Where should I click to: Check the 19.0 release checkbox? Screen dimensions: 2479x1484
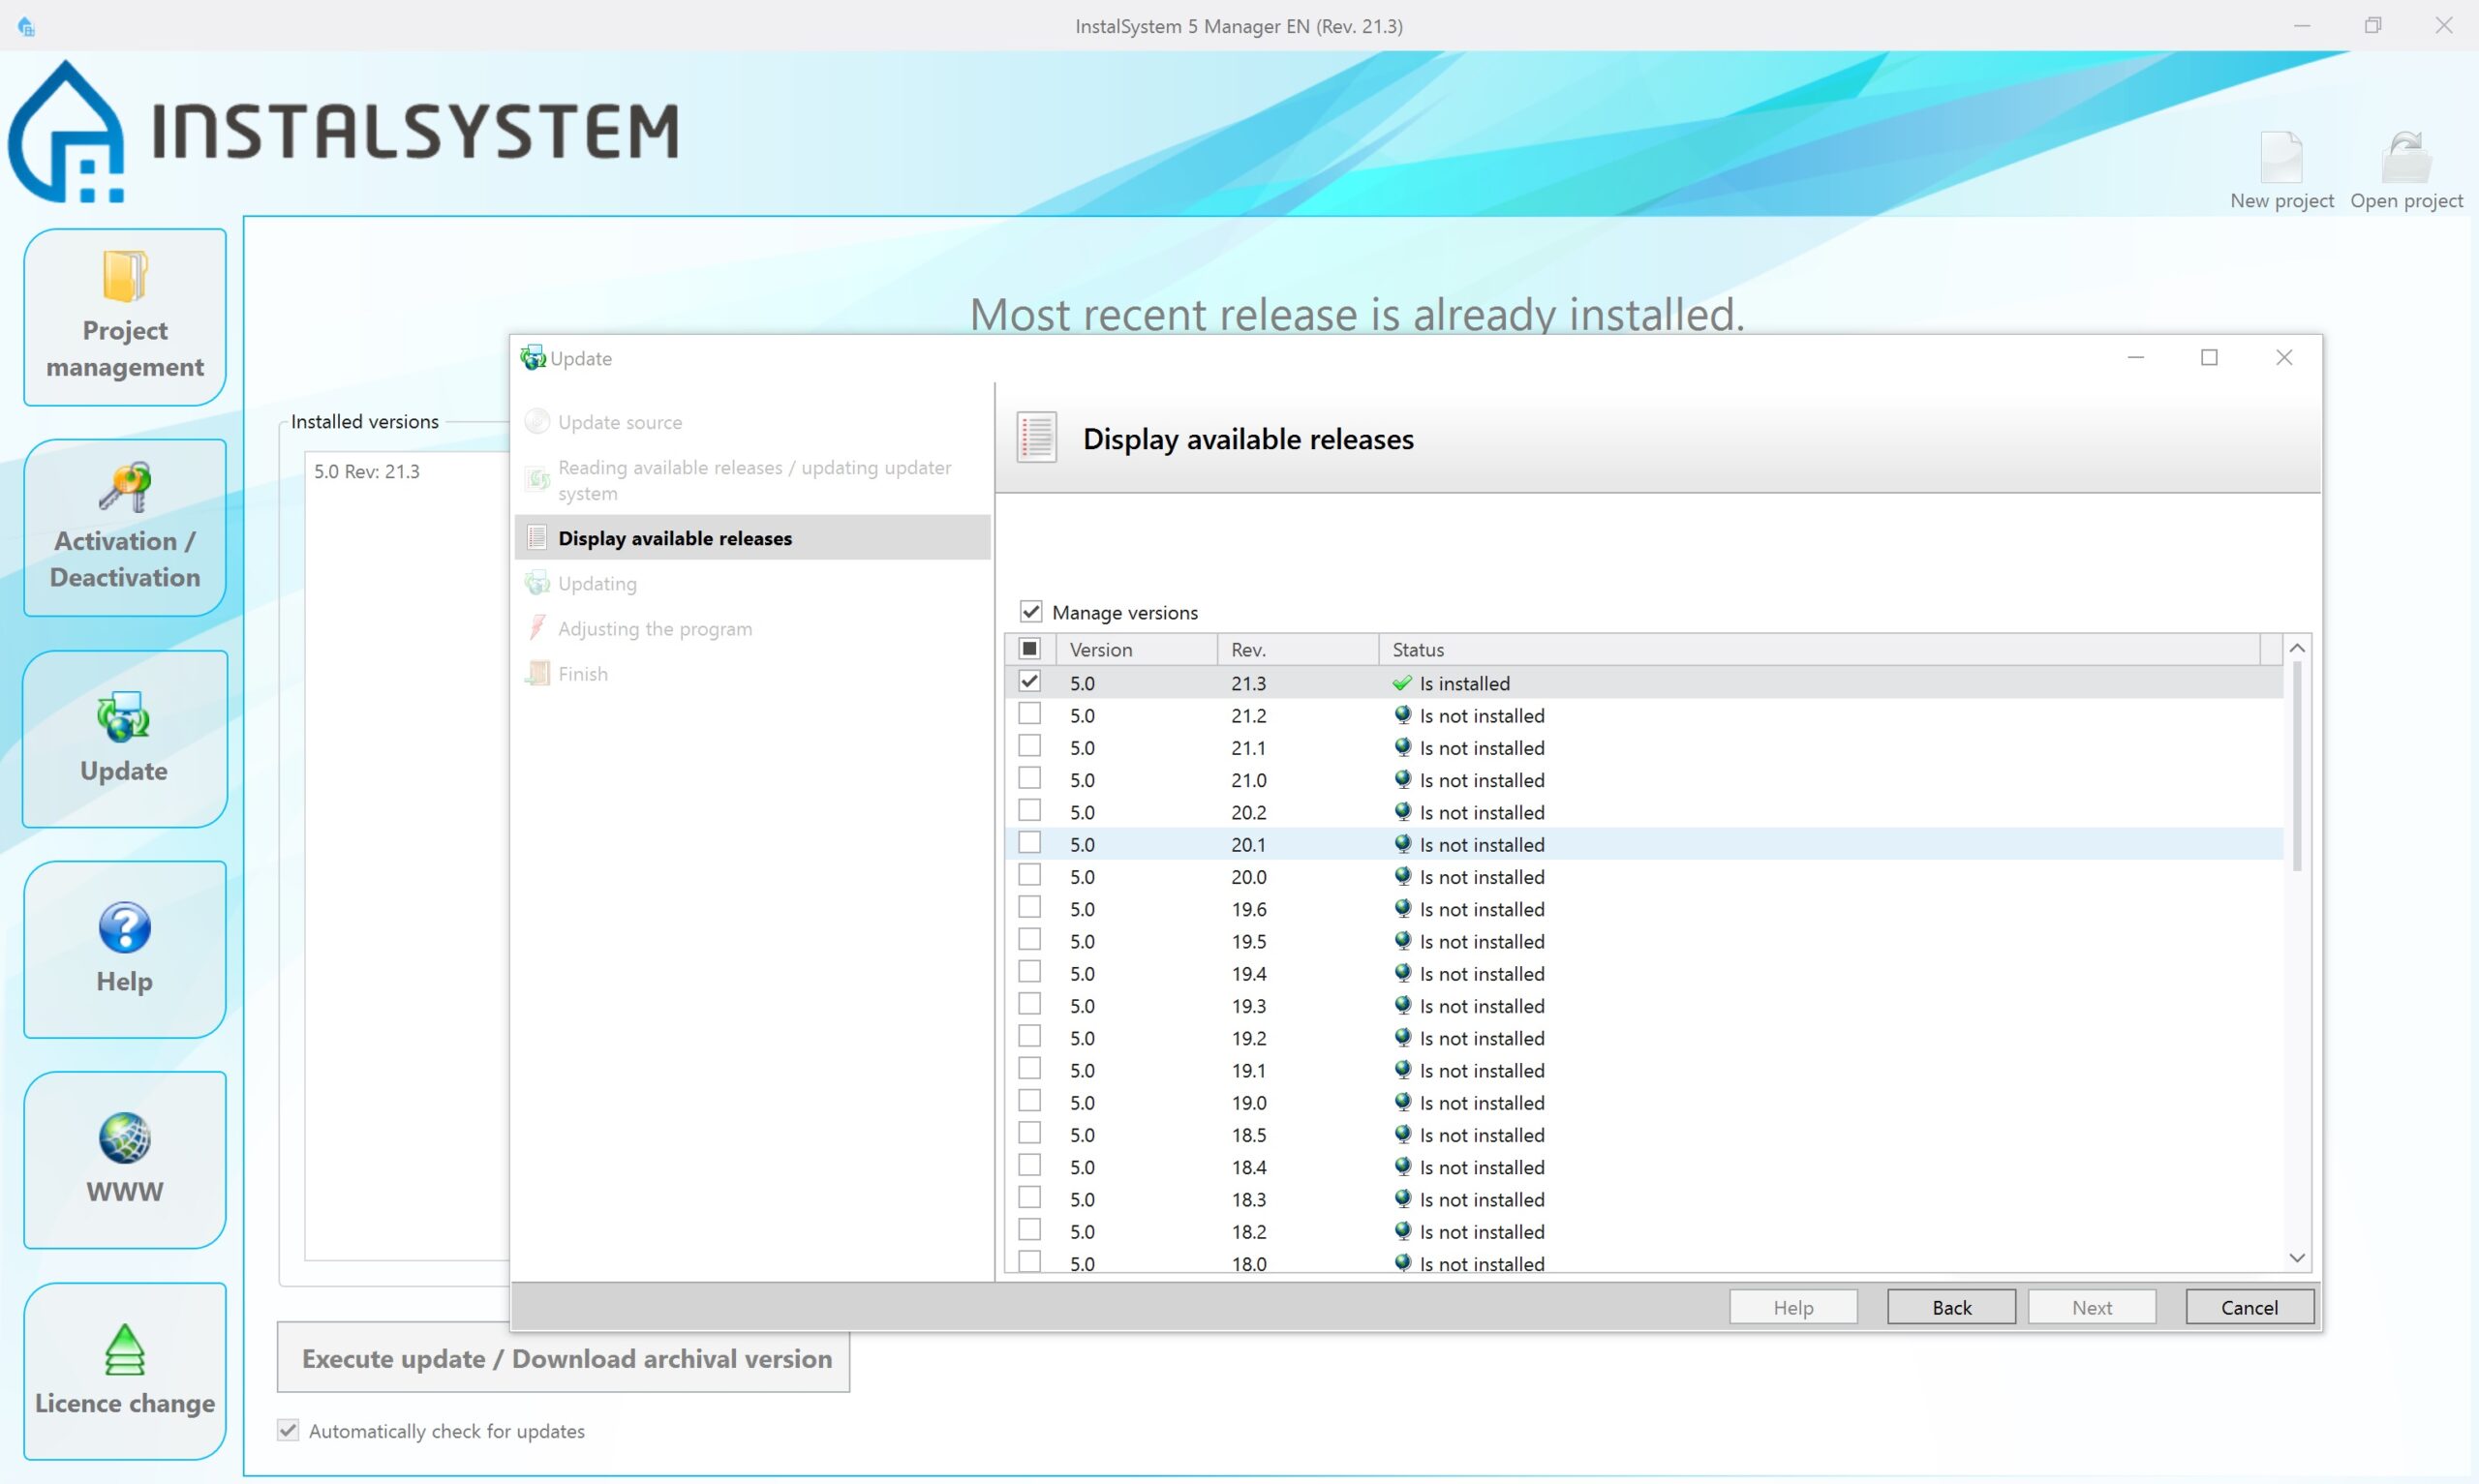coord(1029,1100)
